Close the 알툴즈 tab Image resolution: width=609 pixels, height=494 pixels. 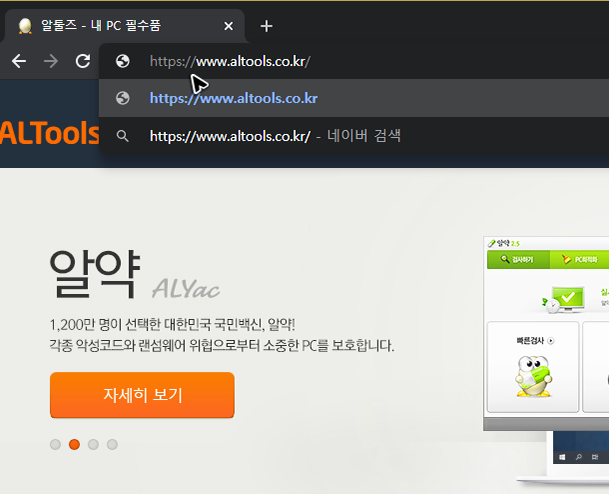(229, 26)
